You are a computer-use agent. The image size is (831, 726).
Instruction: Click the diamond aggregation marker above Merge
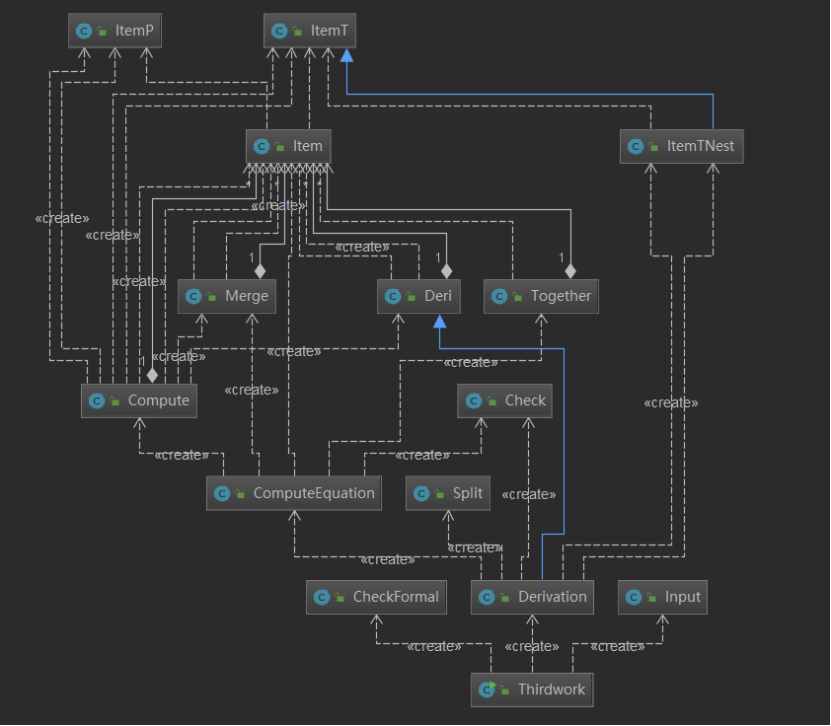260,271
